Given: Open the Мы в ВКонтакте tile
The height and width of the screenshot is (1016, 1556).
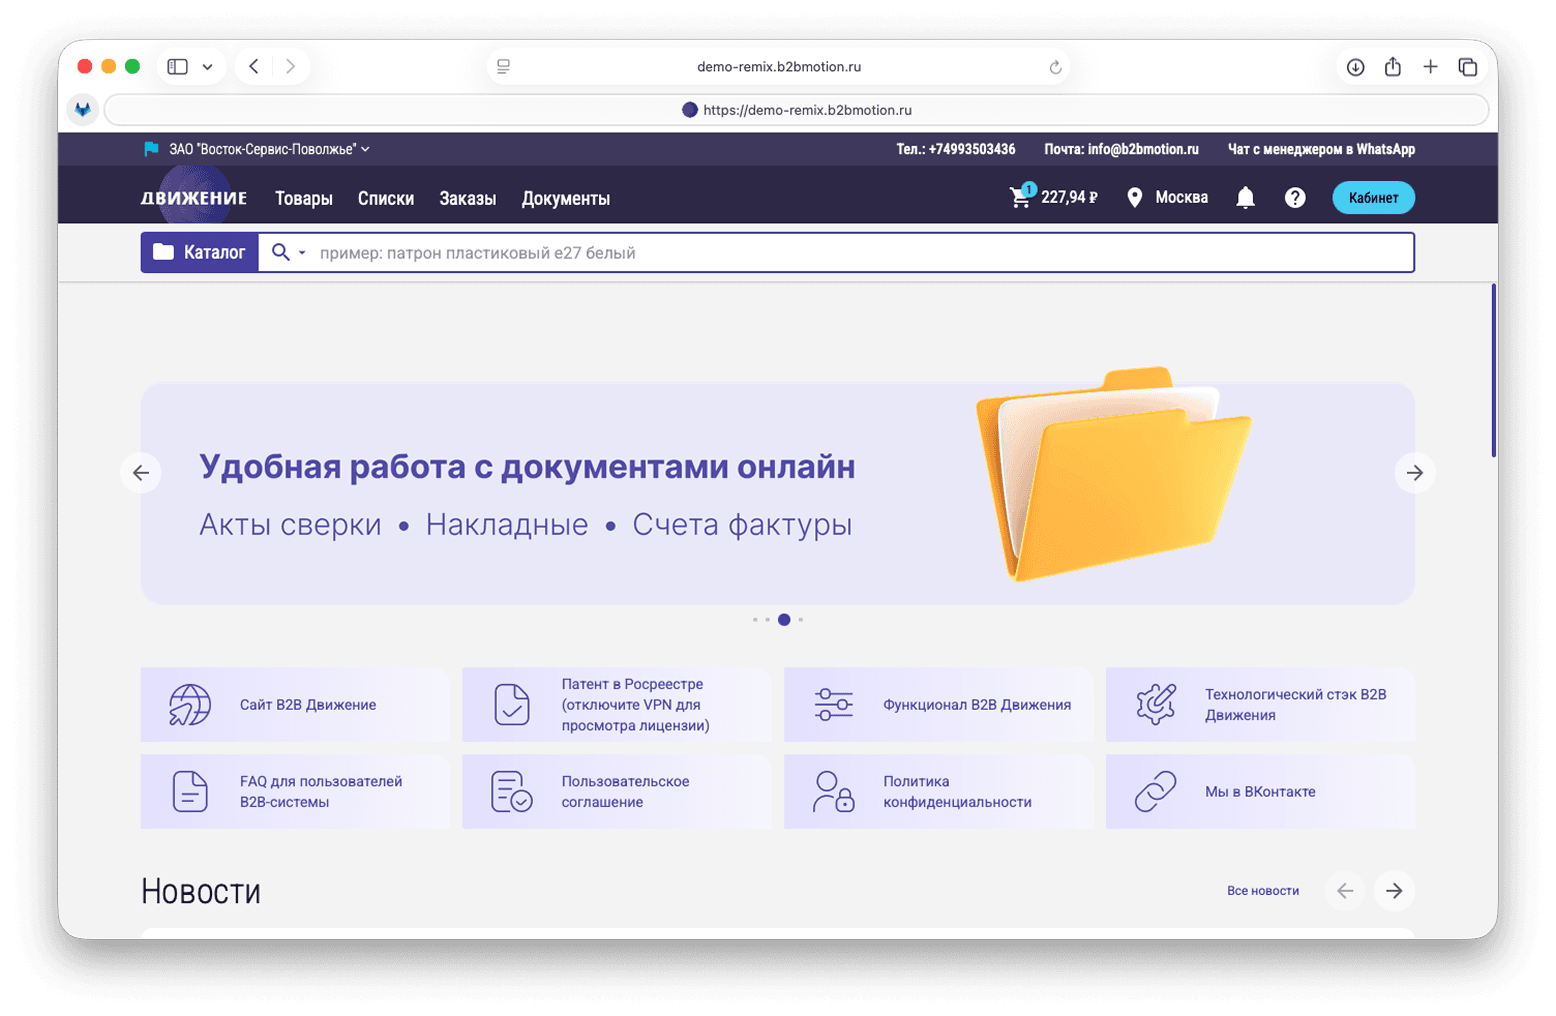Looking at the screenshot, I should tap(1260, 792).
